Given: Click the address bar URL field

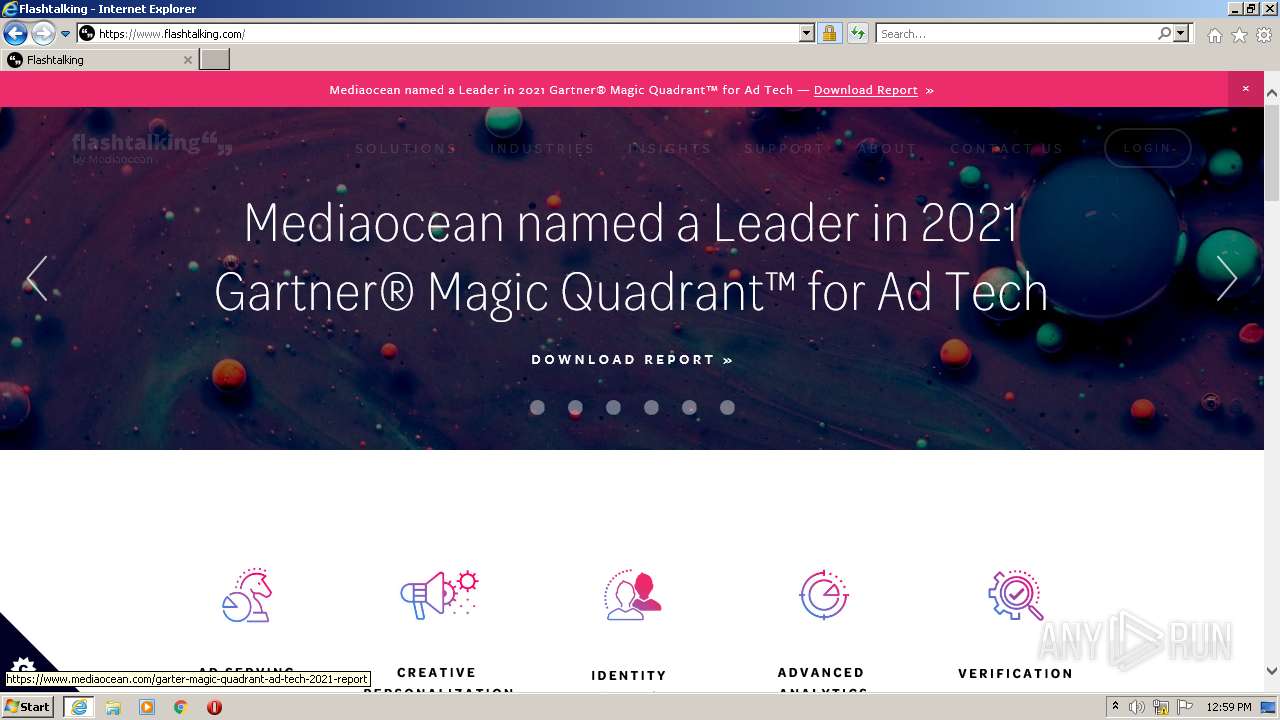Looking at the screenshot, I should coord(438,34).
